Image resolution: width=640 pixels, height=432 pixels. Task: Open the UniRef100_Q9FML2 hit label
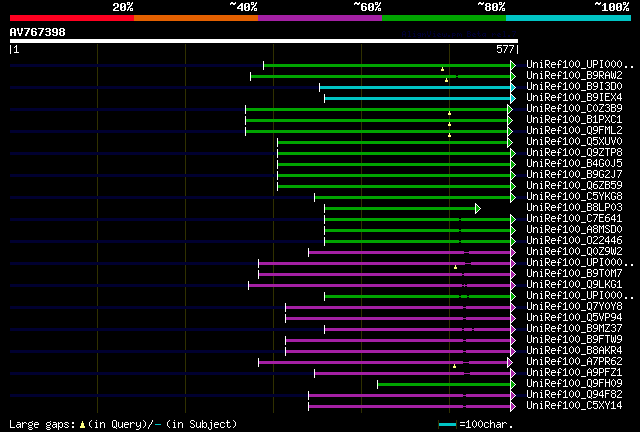574,130
